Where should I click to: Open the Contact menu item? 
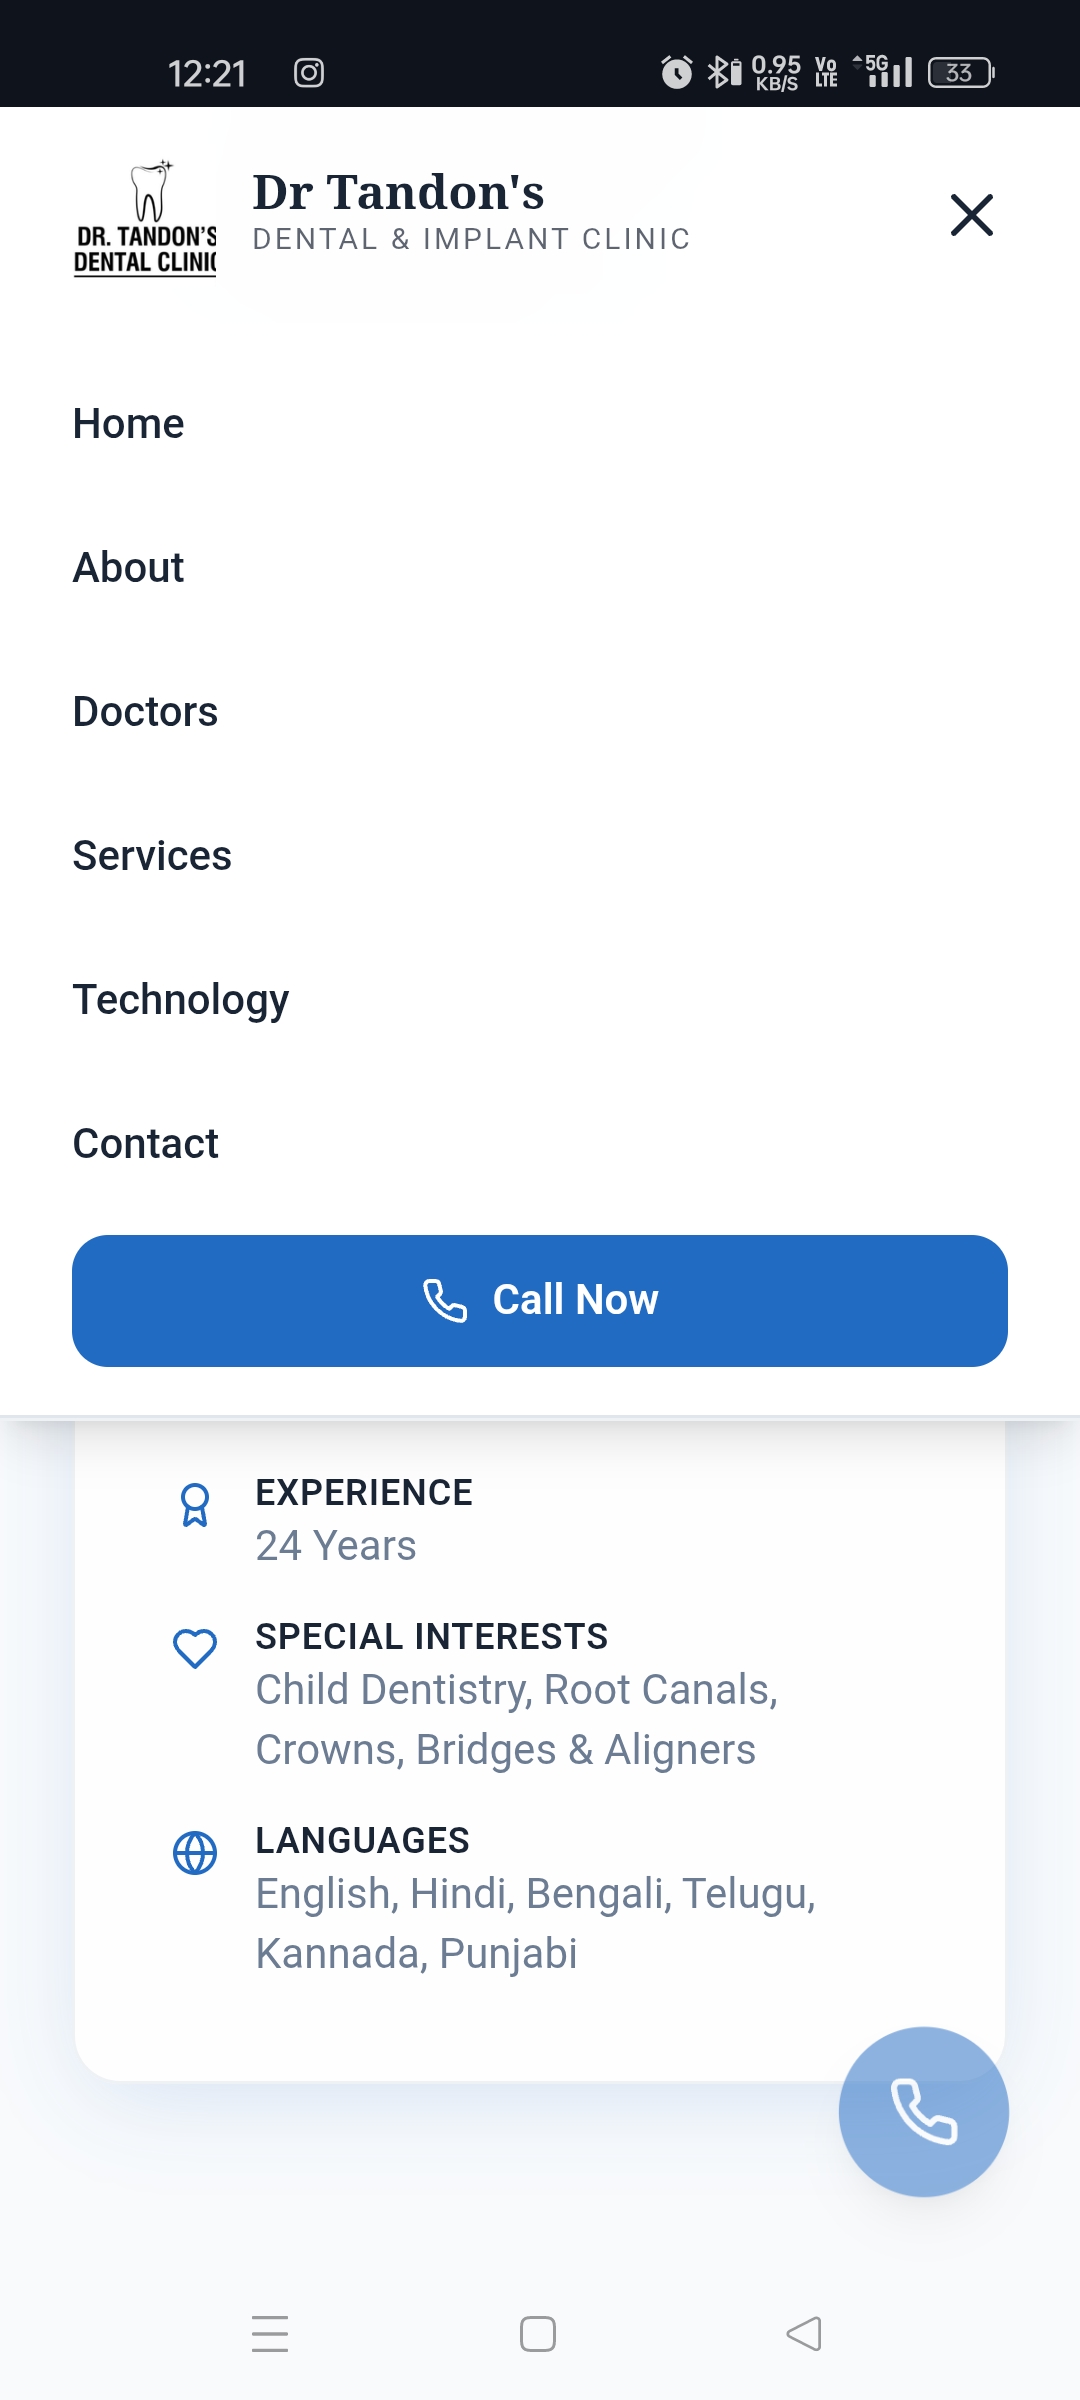pos(146,1144)
